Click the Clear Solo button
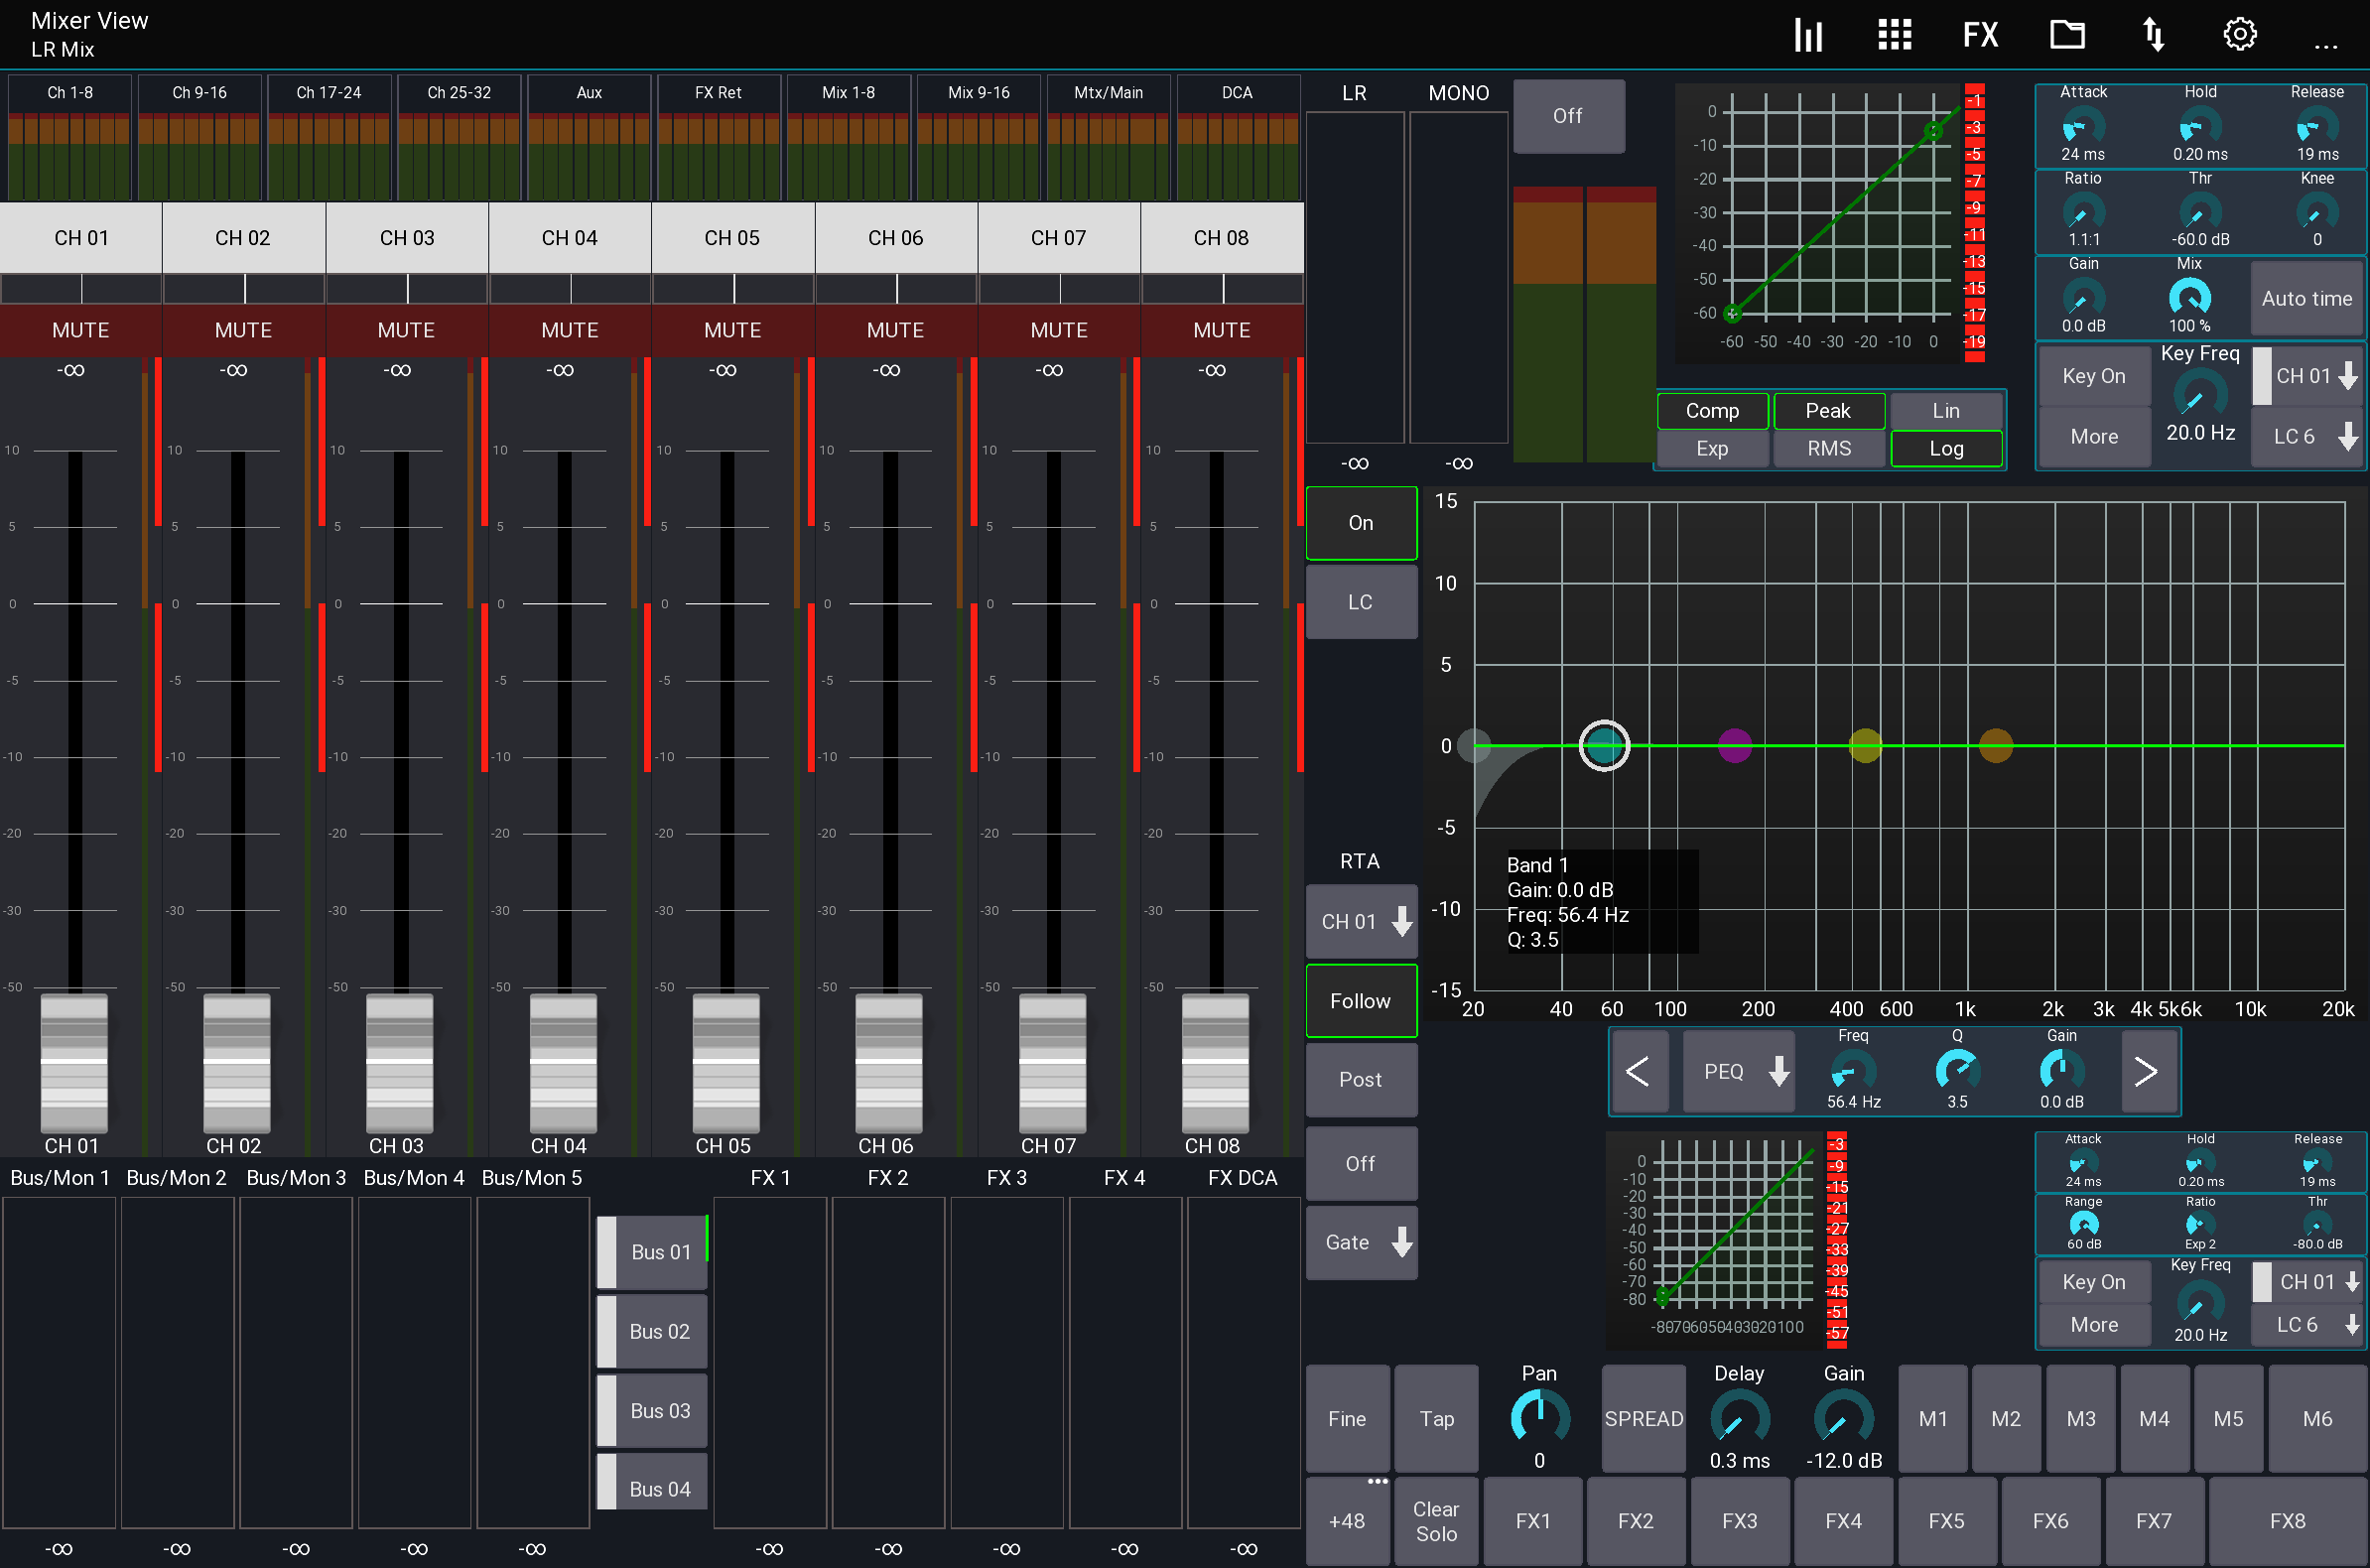 pos(1436,1520)
